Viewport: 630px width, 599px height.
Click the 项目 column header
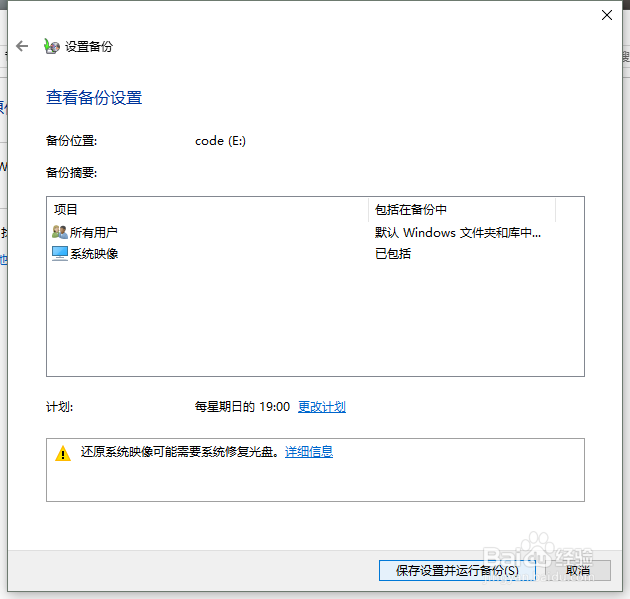click(x=208, y=209)
